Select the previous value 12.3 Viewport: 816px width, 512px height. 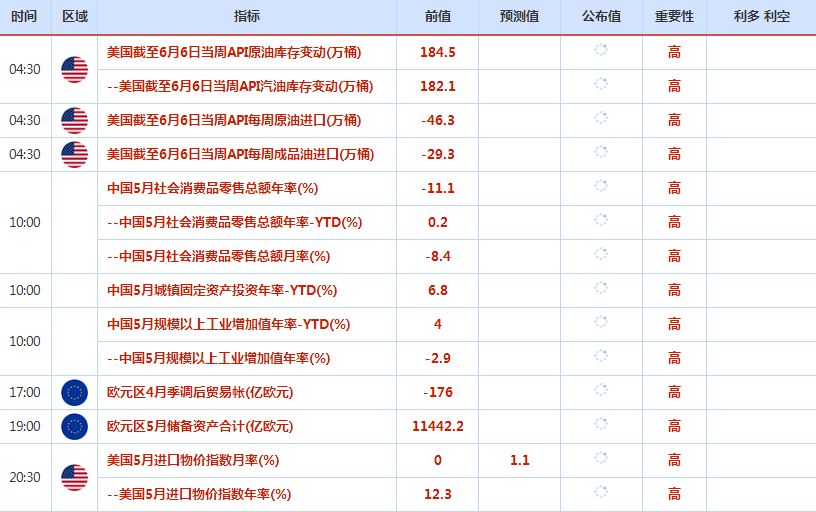(438, 494)
